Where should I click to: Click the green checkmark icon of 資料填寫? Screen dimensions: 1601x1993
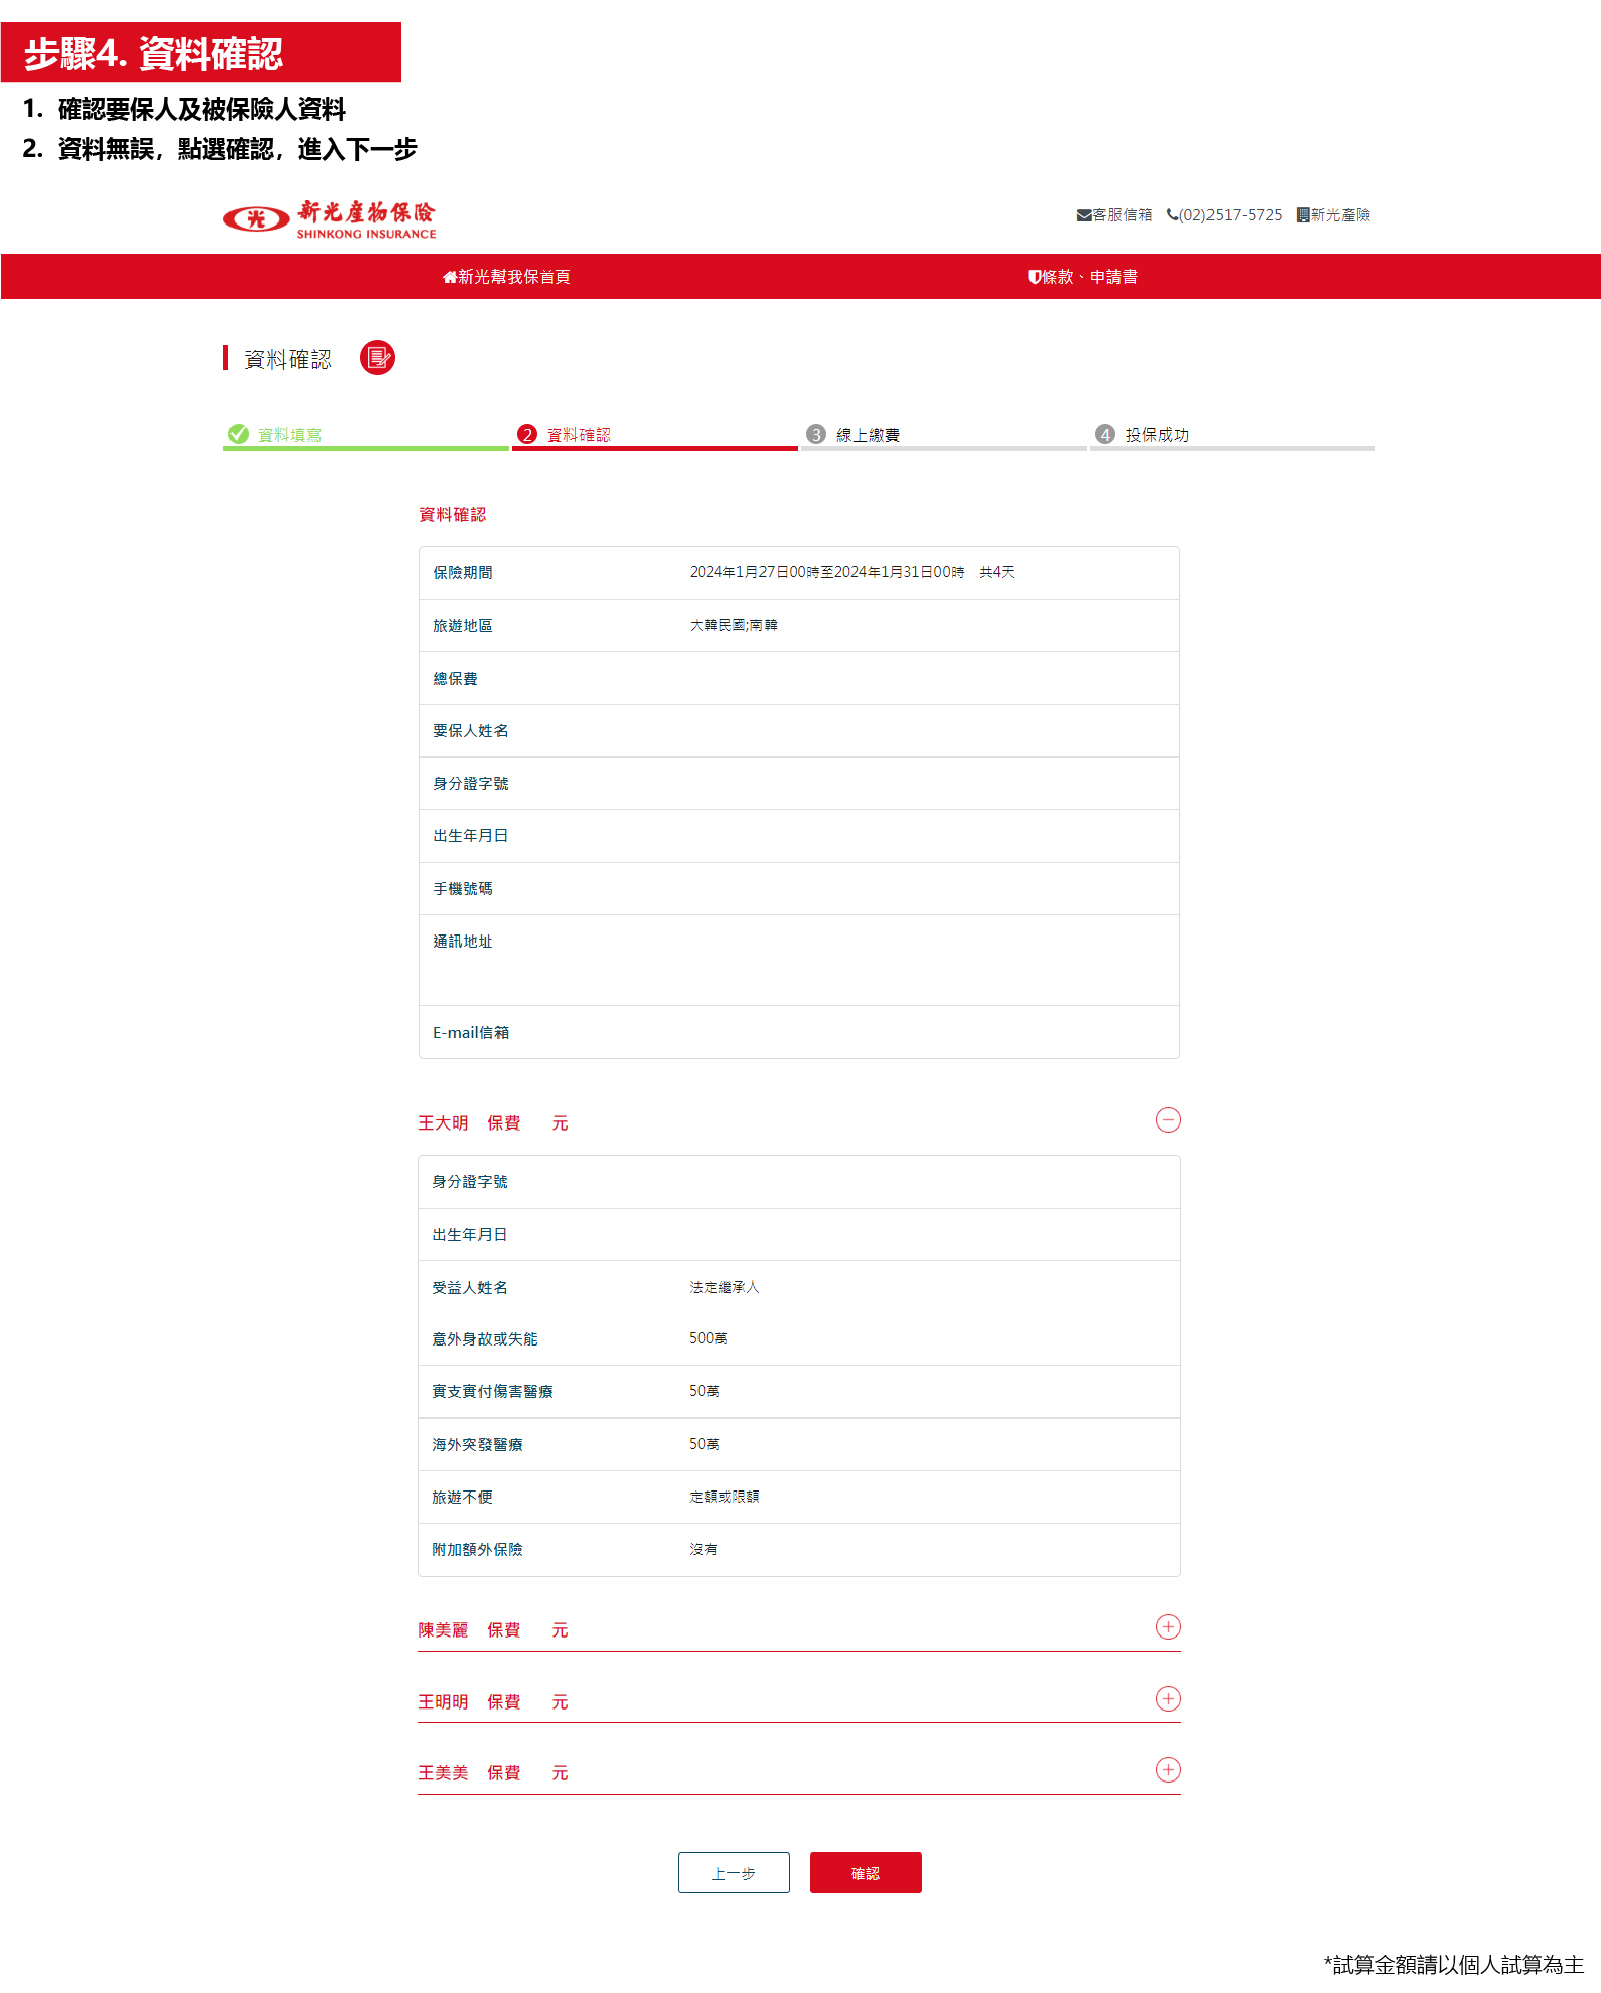pos(238,434)
